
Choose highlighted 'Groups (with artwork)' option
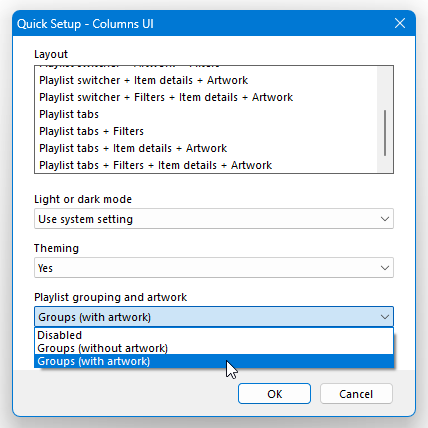click(x=214, y=361)
